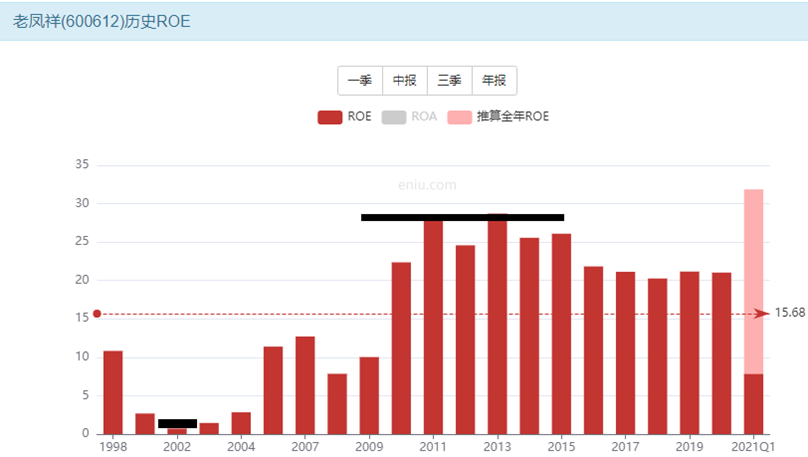Screen dimensions: 808x457
Task: Toggle the 推算全年ROE legend series
Action: click(498, 117)
